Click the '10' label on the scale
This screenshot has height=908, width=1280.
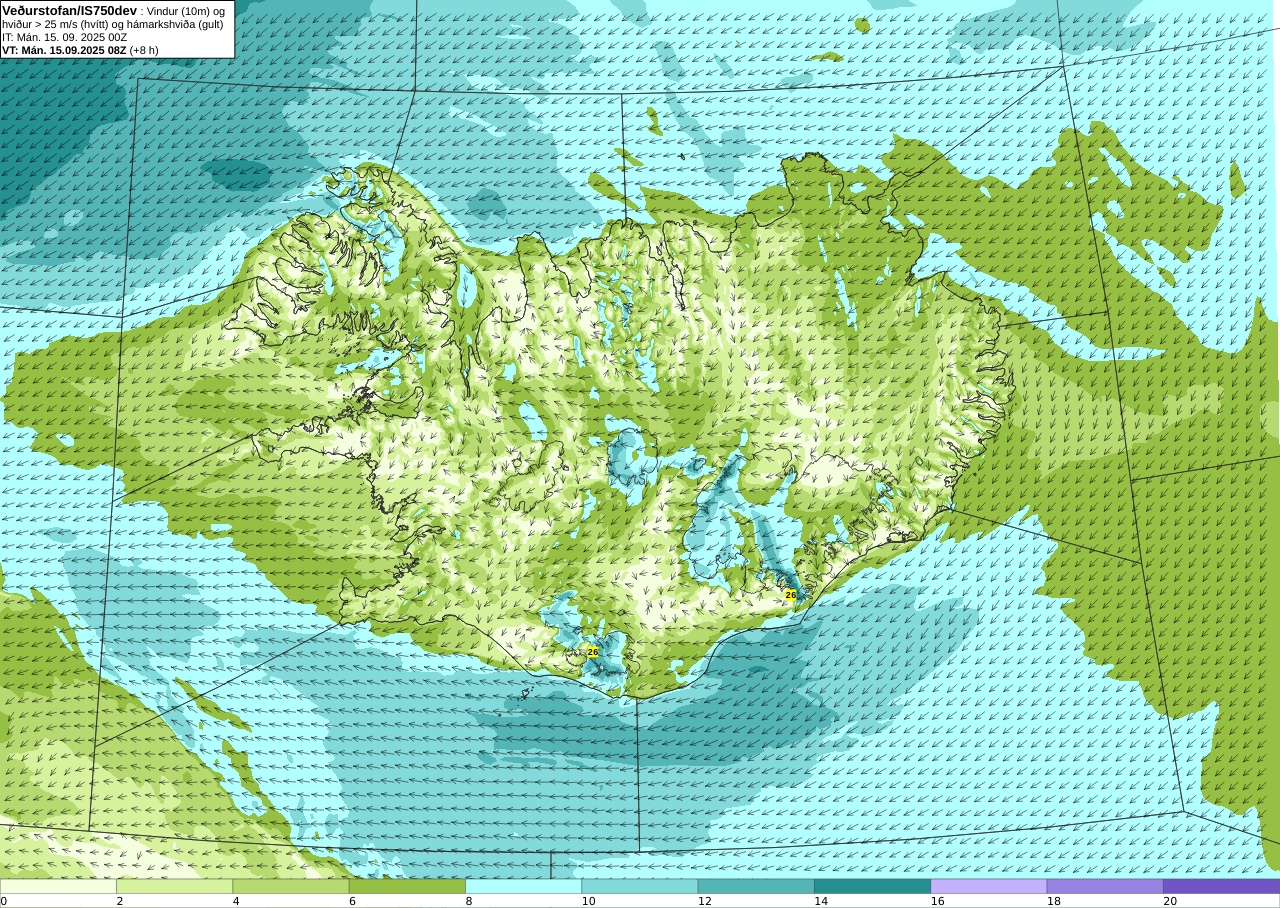click(589, 901)
